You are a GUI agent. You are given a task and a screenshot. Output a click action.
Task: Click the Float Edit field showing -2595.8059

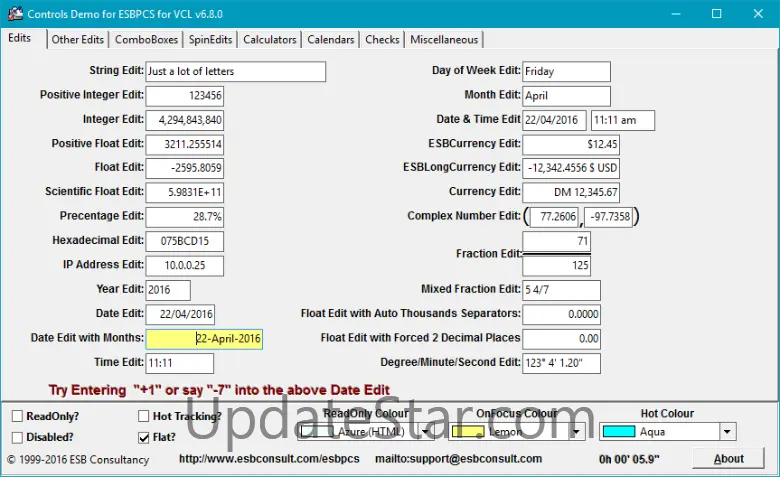[x=185, y=168]
